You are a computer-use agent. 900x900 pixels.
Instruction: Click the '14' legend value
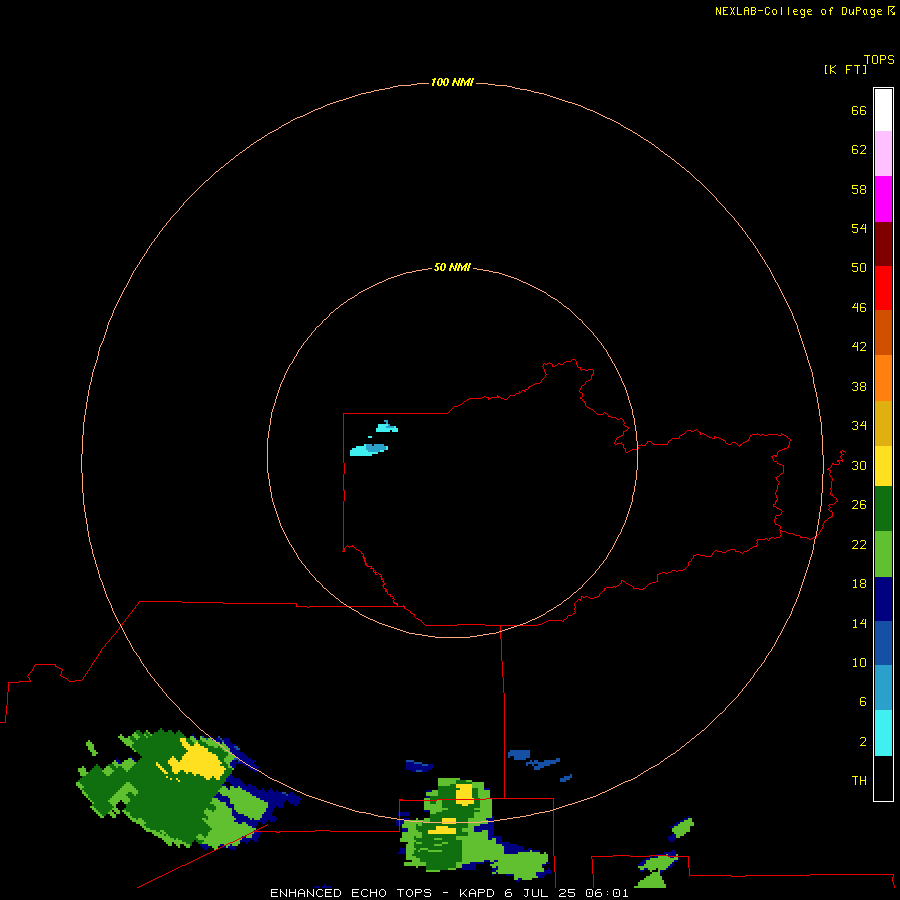(859, 623)
